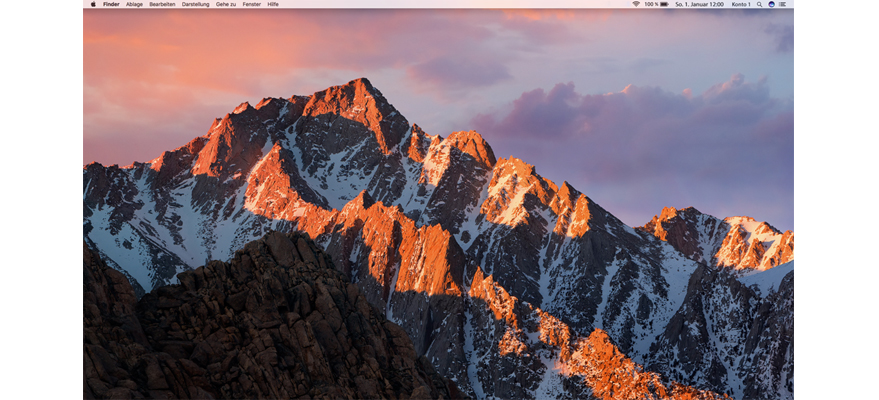
Task: Click the Wi-Fi status icon
Action: point(635,4)
